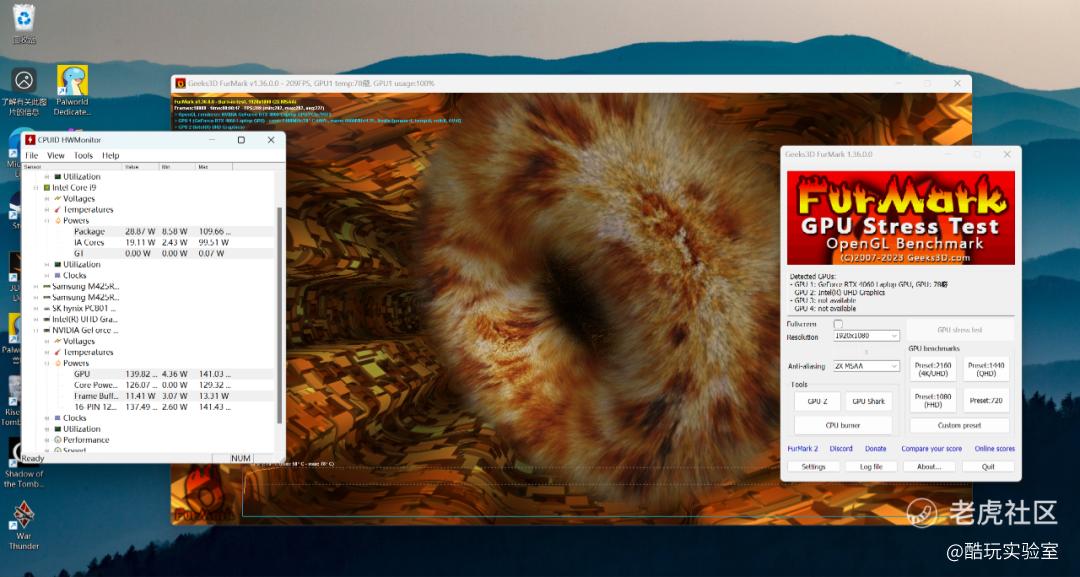
Task: Collapse the NVIDIA GeForce tree node
Action: pos(36,331)
